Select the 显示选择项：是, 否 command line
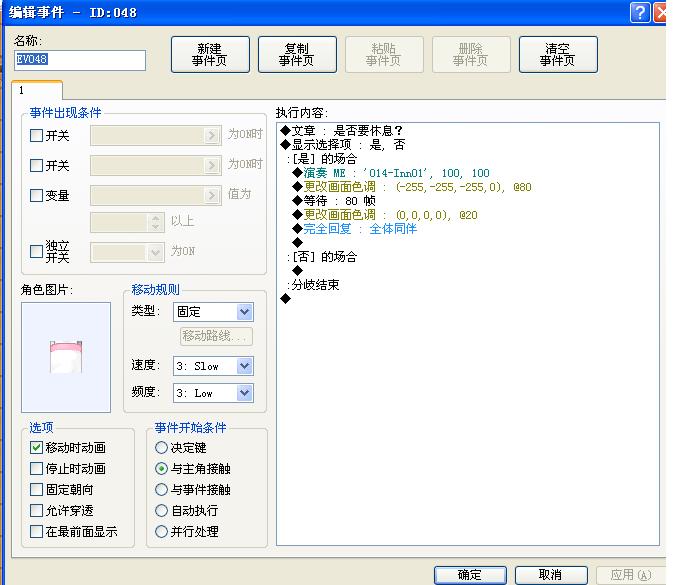 coord(343,145)
